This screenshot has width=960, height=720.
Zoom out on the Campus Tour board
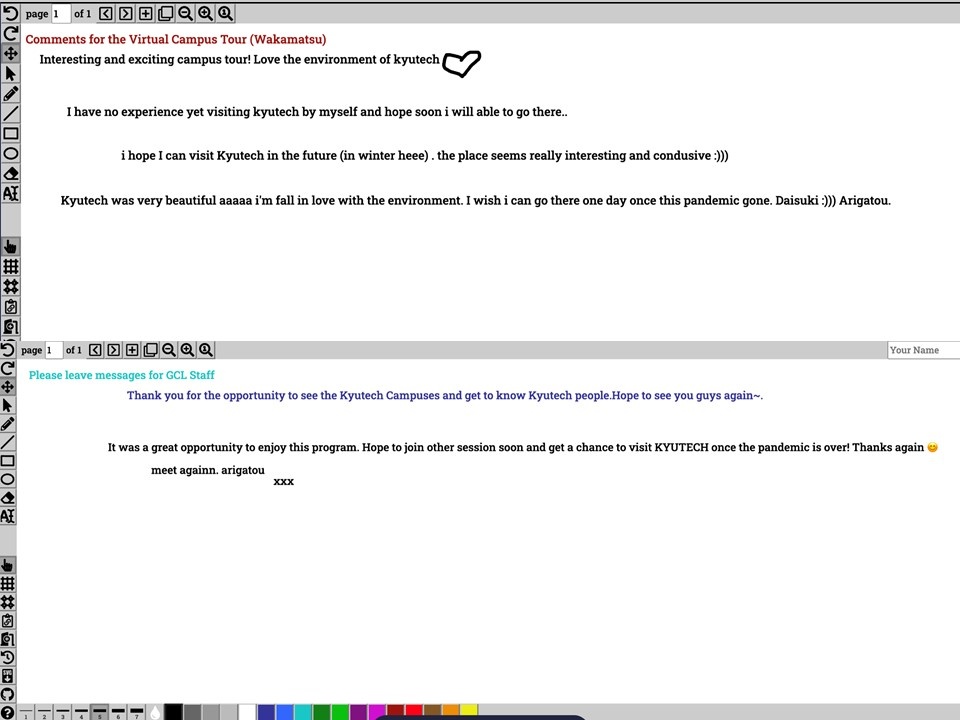point(186,13)
